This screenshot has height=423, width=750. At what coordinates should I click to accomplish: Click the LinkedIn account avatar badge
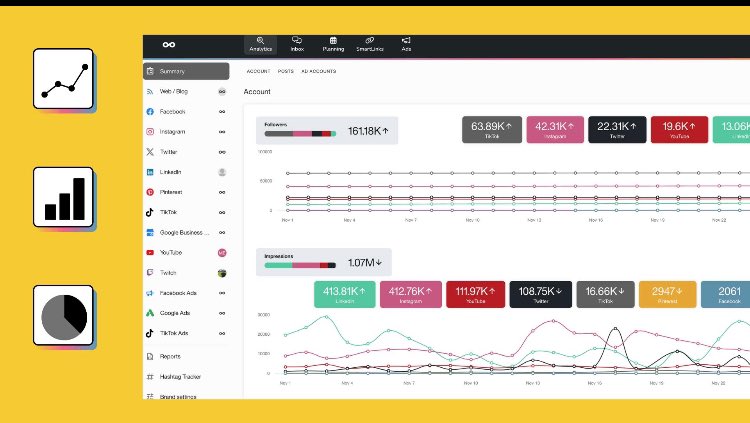click(x=222, y=172)
